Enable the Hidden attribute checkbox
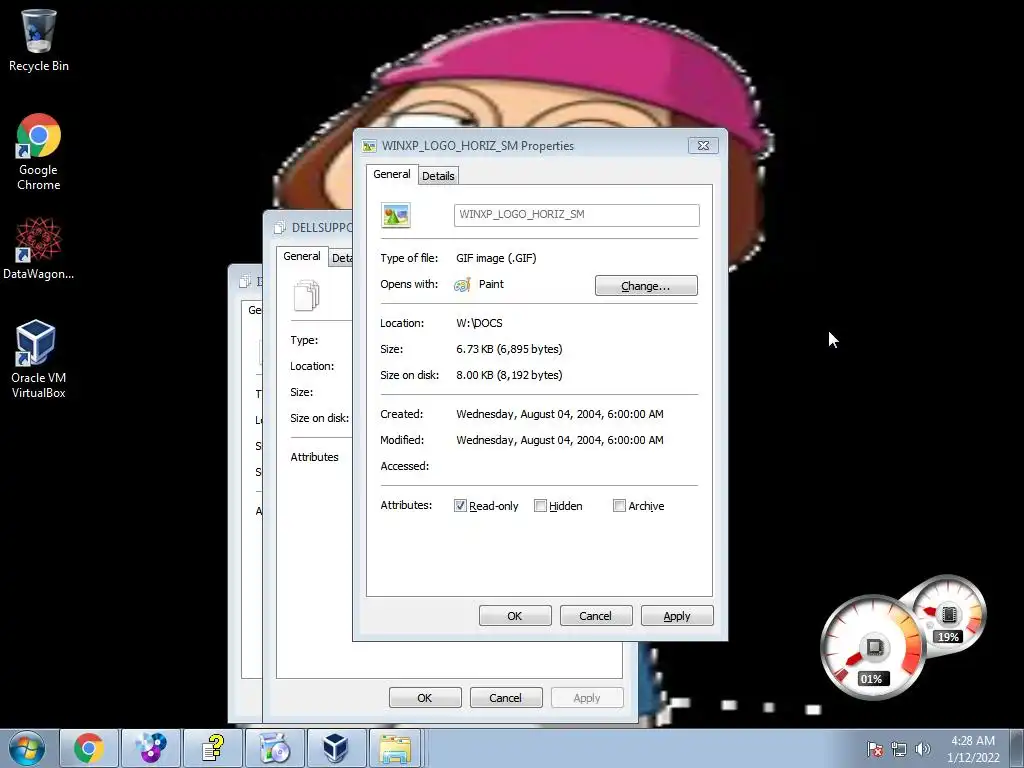Viewport: 1024px width, 768px height. [540, 505]
